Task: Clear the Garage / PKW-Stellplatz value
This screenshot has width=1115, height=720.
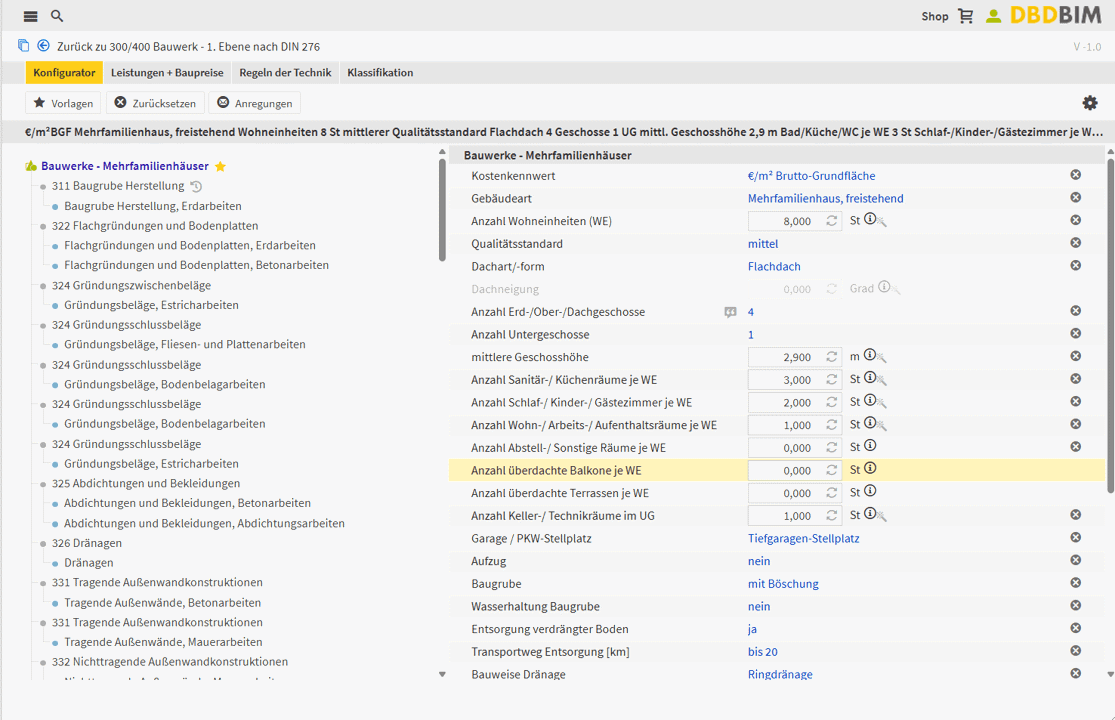Action: [1076, 537]
